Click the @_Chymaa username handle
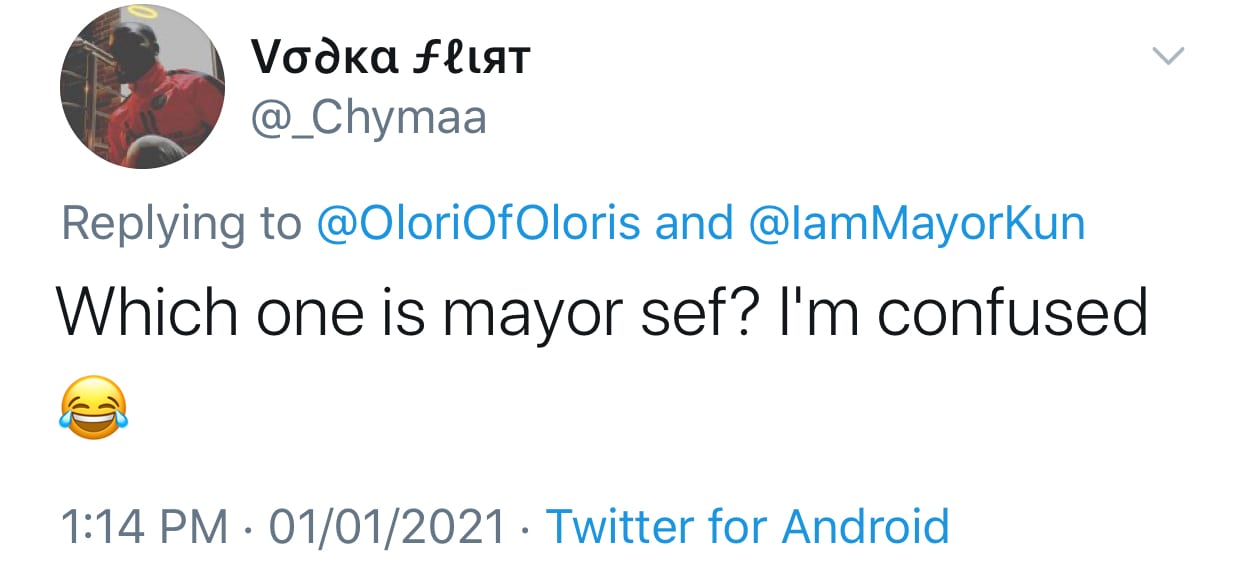The width and height of the screenshot is (1242, 588). tap(367, 118)
